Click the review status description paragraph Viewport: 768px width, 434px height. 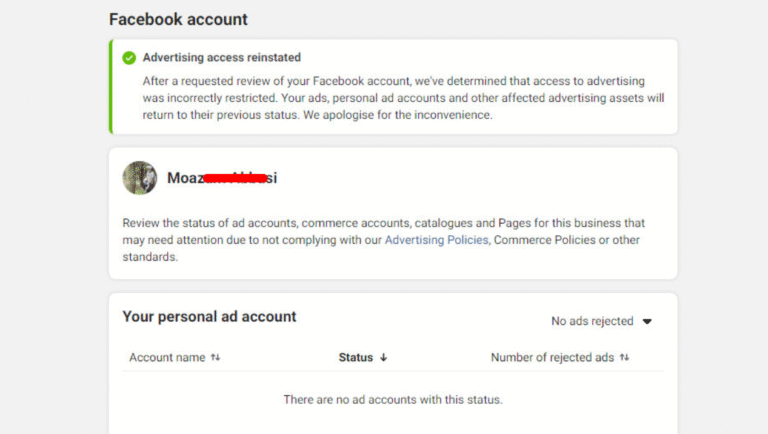[x=384, y=240]
